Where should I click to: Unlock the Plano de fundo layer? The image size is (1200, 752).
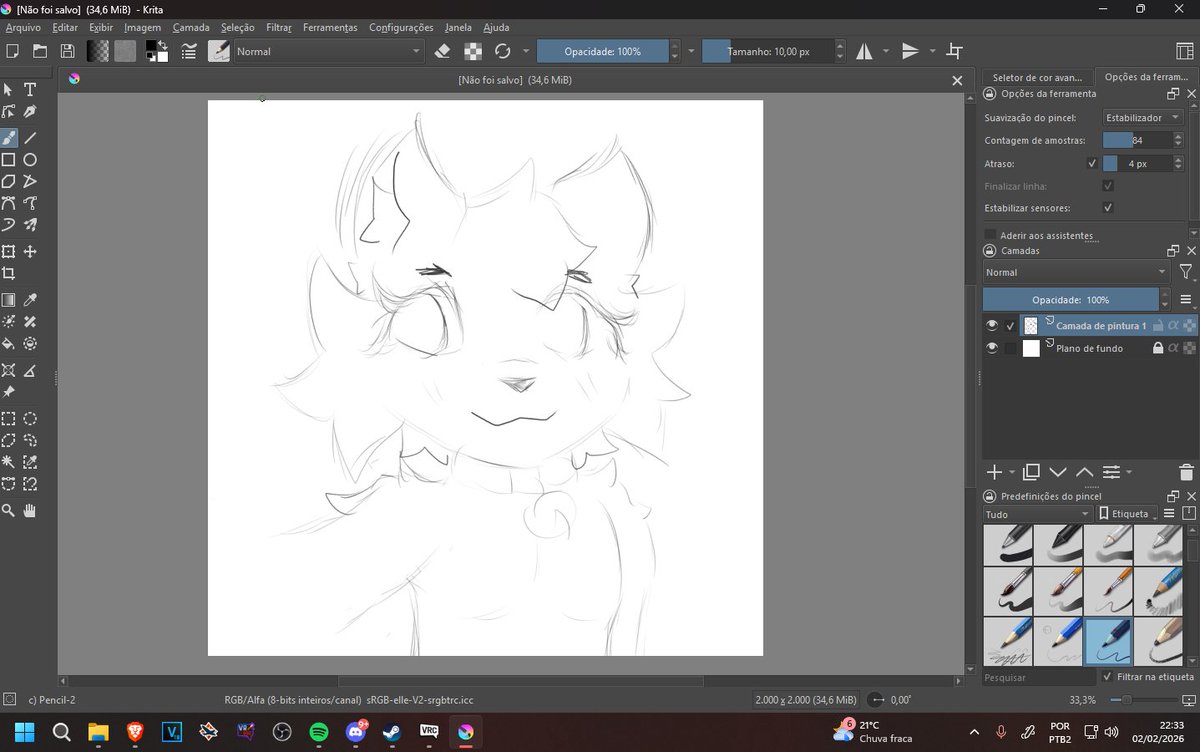pyautogui.click(x=1158, y=348)
